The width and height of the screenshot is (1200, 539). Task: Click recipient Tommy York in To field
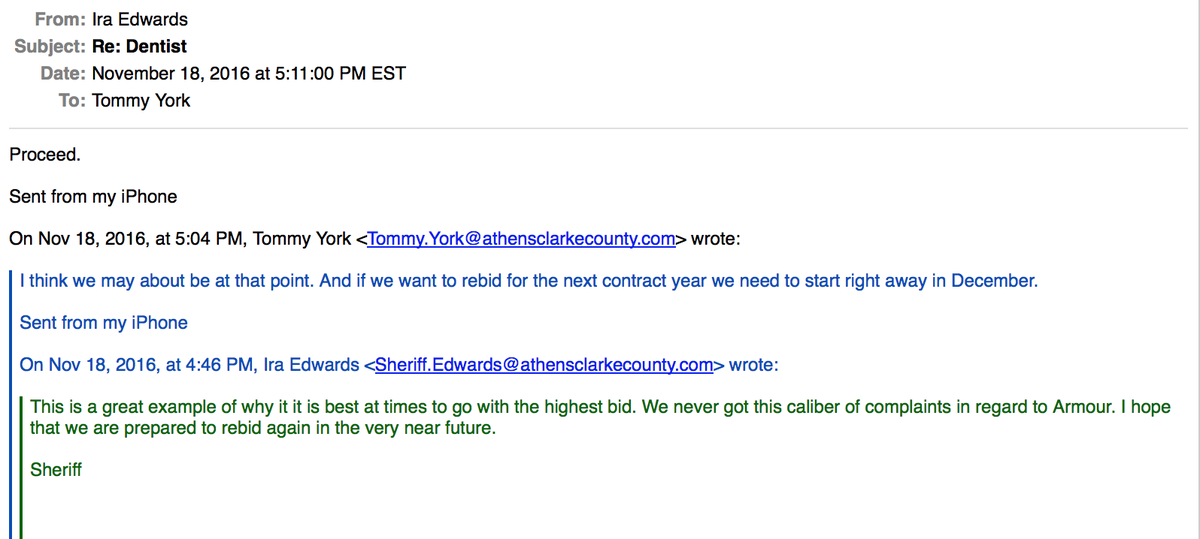[x=141, y=100]
